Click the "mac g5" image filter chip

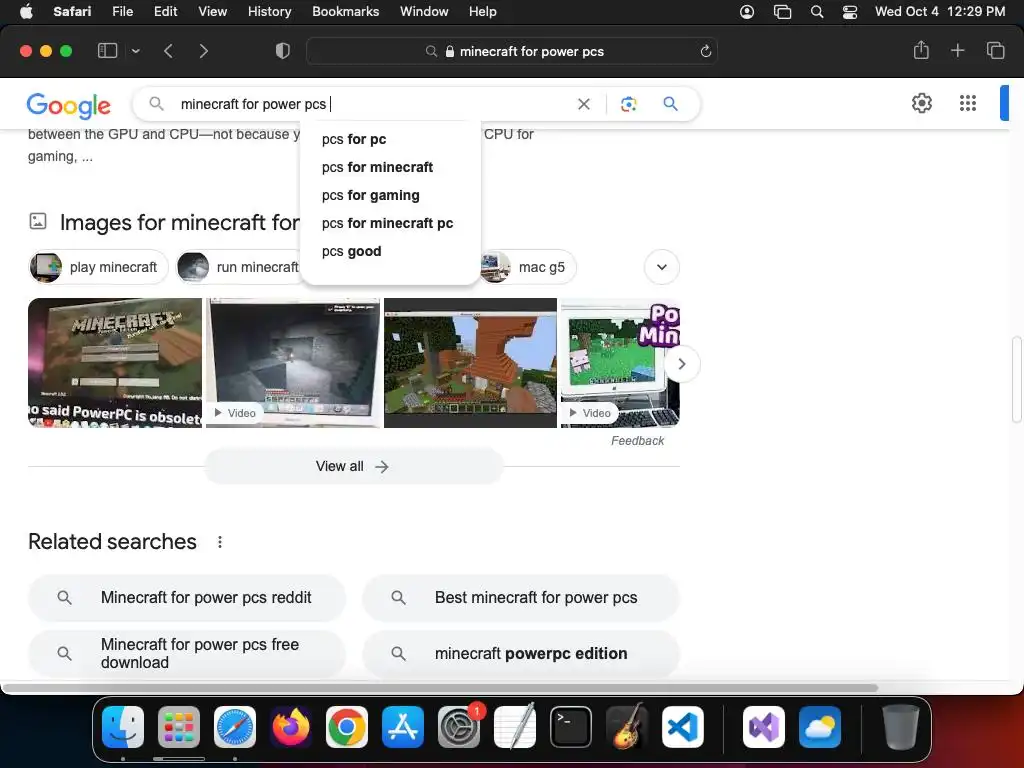click(x=528, y=267)
